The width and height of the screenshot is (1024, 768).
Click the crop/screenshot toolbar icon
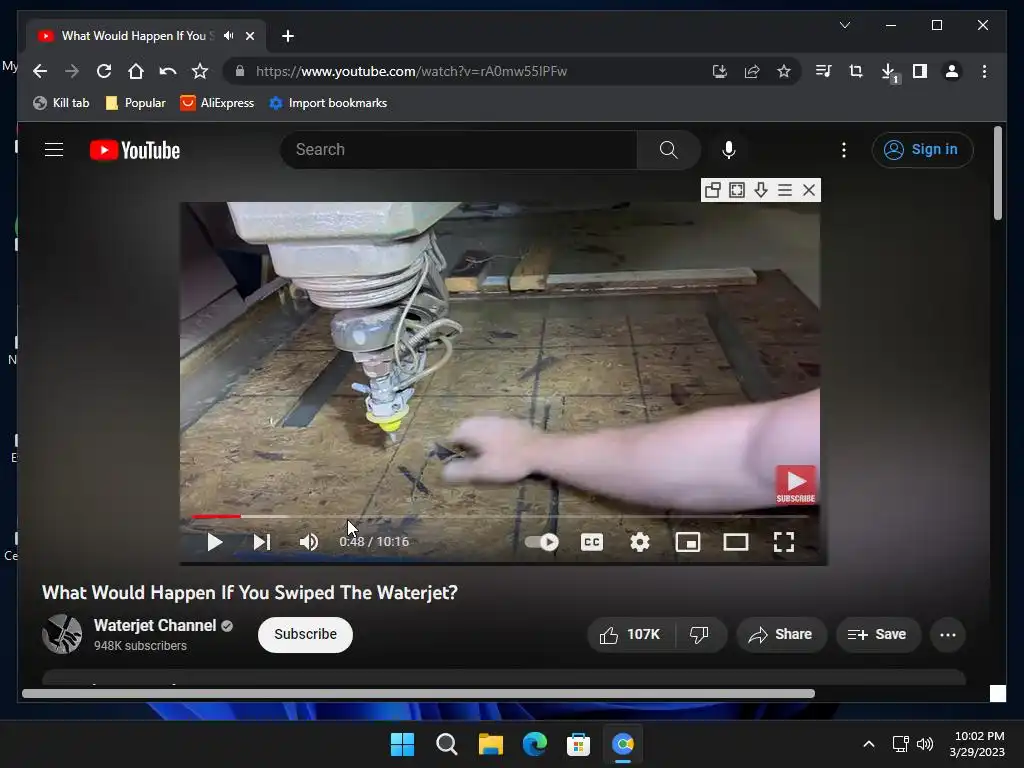(856, 71)
